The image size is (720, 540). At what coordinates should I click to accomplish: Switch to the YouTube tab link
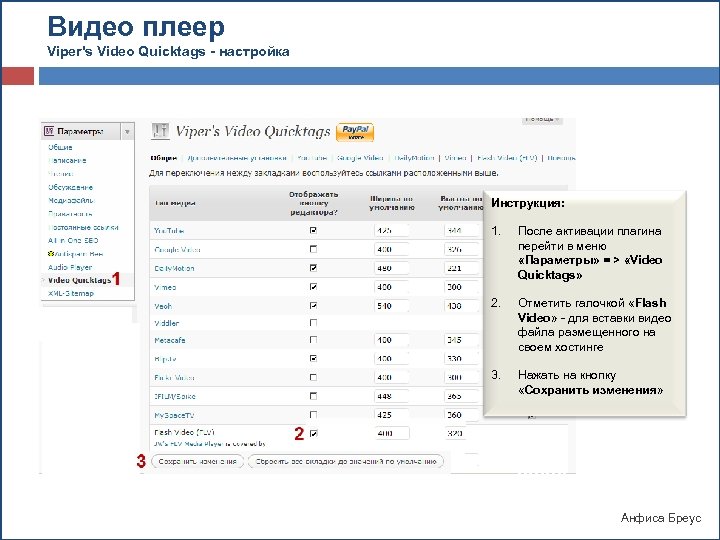pyautogui.click(x=312, y=158)
